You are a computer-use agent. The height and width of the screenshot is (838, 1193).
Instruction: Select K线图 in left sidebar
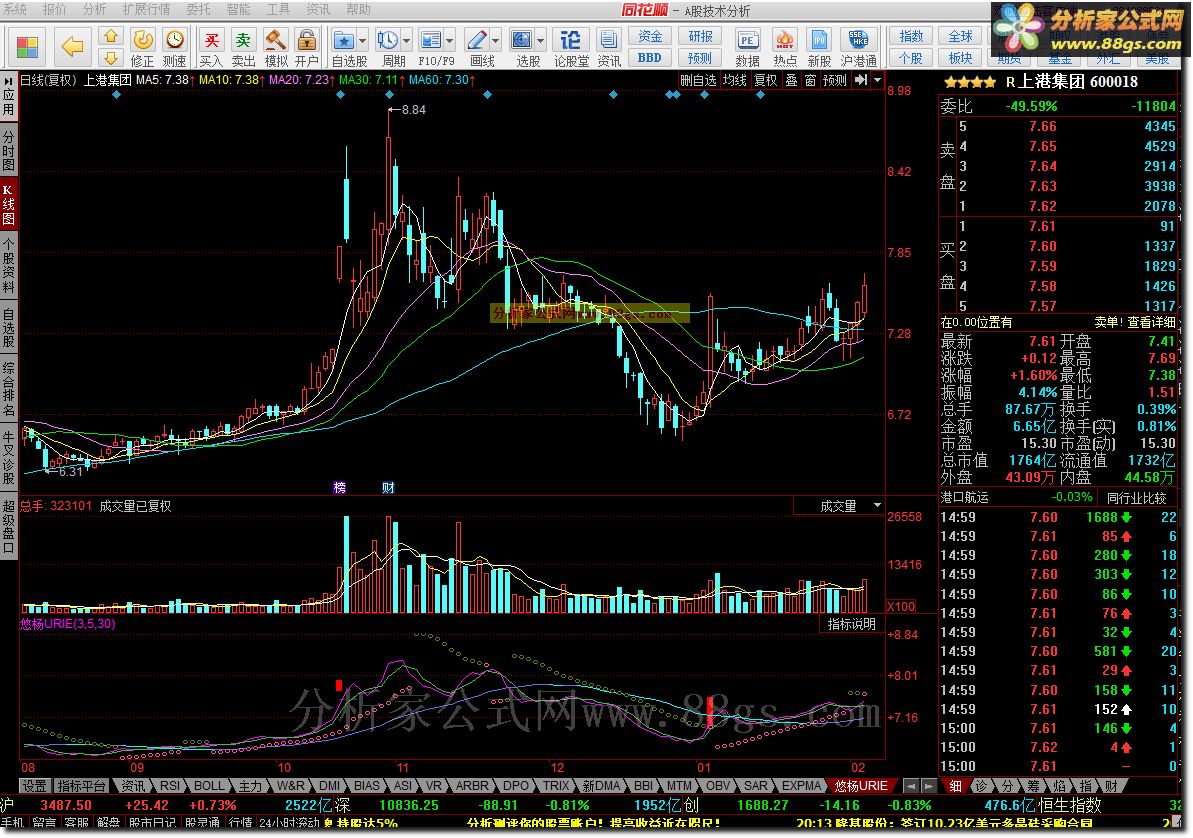[x=8, y=204]
